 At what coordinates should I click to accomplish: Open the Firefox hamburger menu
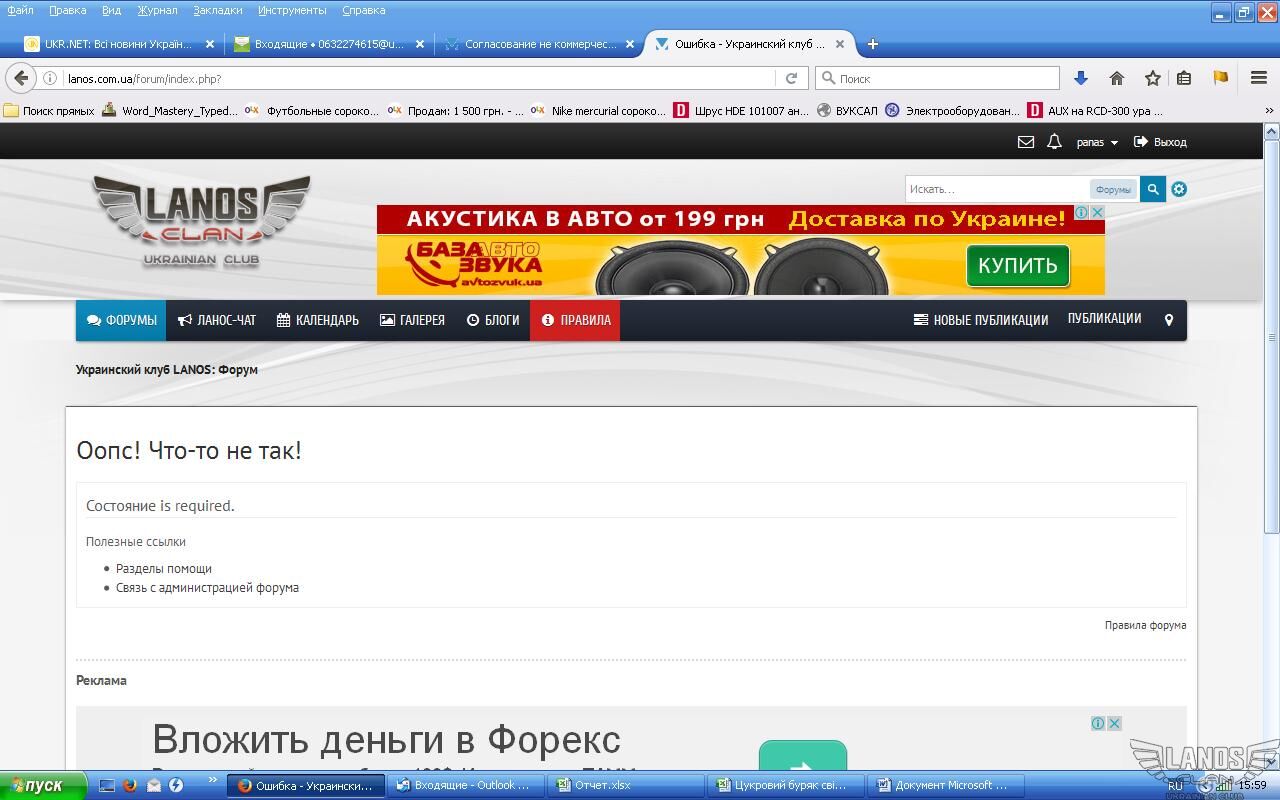(1259, 78)
